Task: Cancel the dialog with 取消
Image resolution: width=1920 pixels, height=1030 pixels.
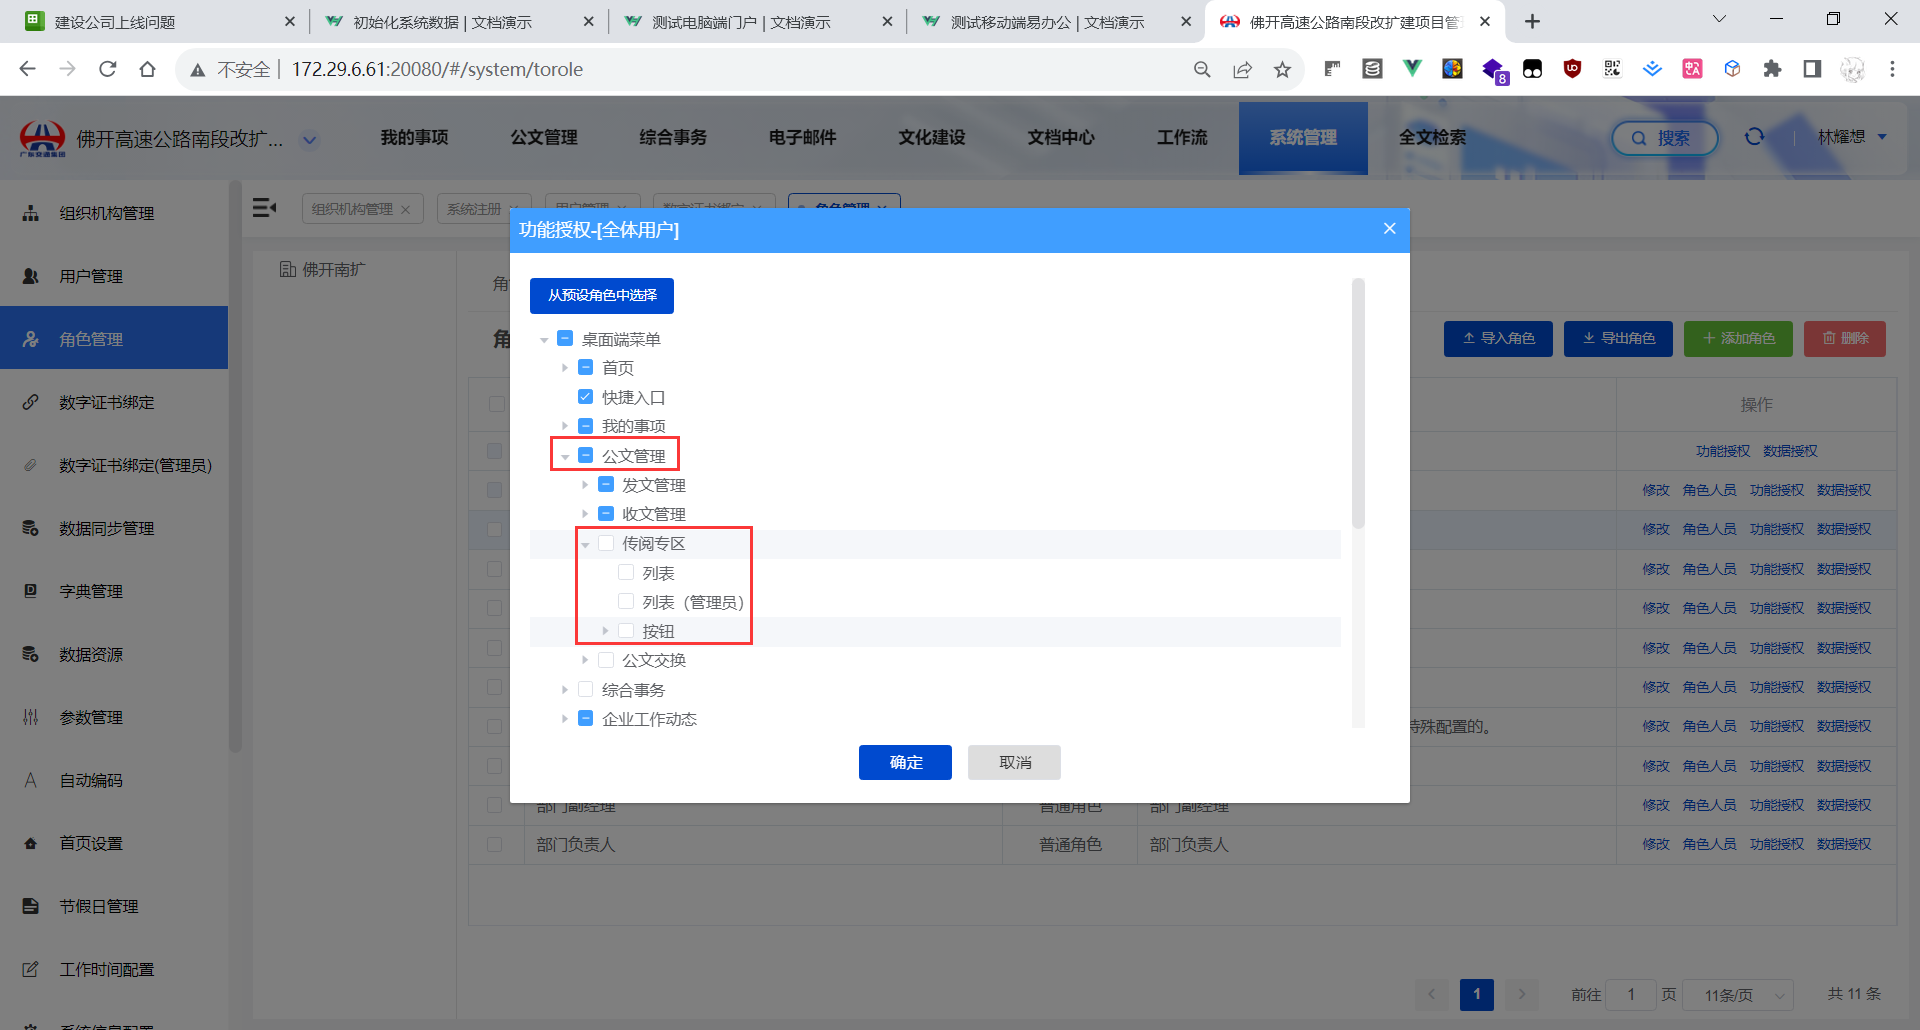Action: (1014, 762)
